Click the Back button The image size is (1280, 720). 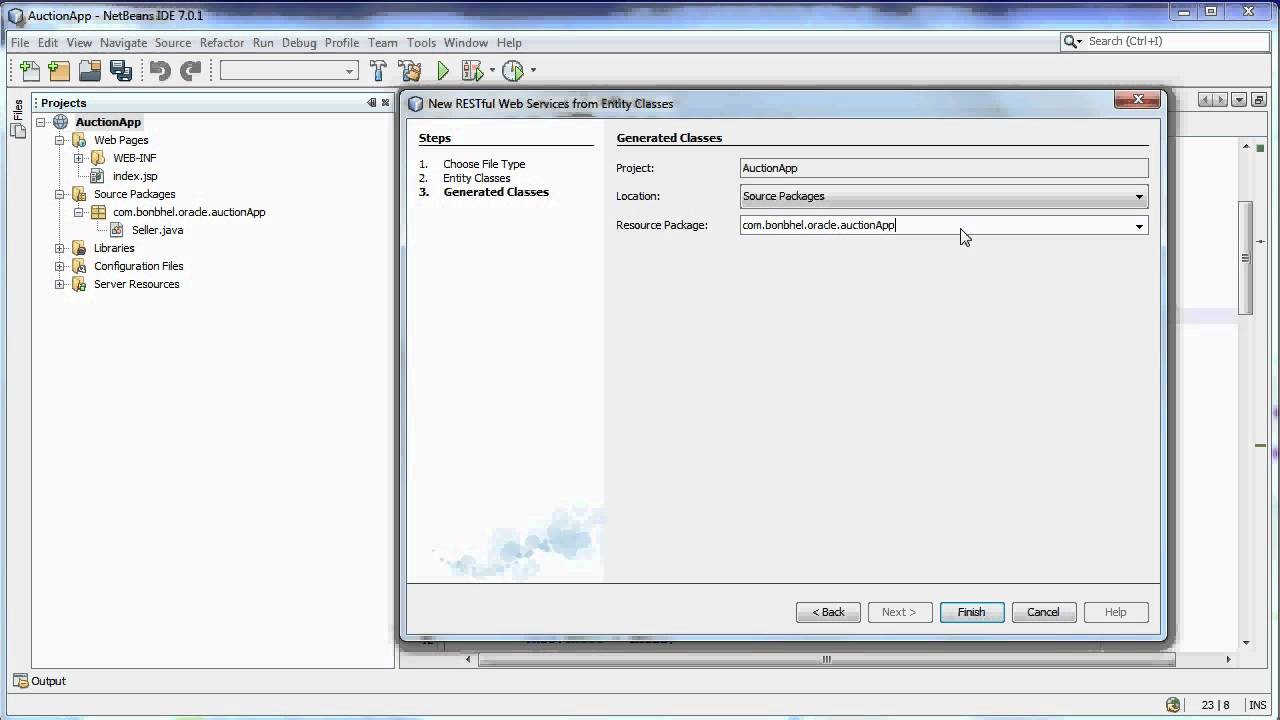pos(828,612)
